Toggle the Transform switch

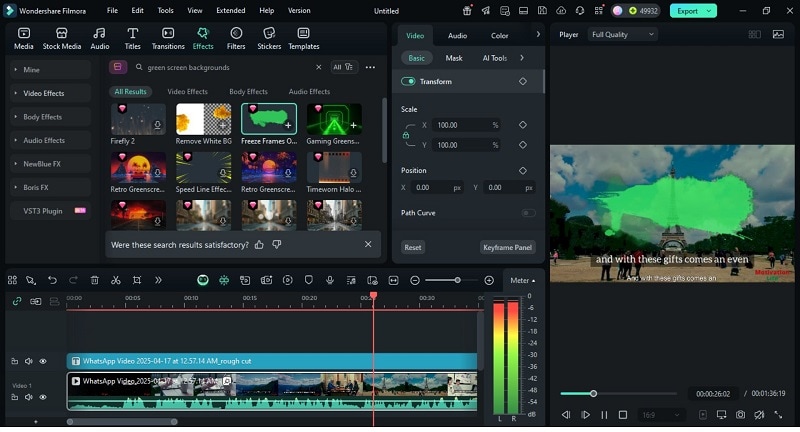[408, 81]
